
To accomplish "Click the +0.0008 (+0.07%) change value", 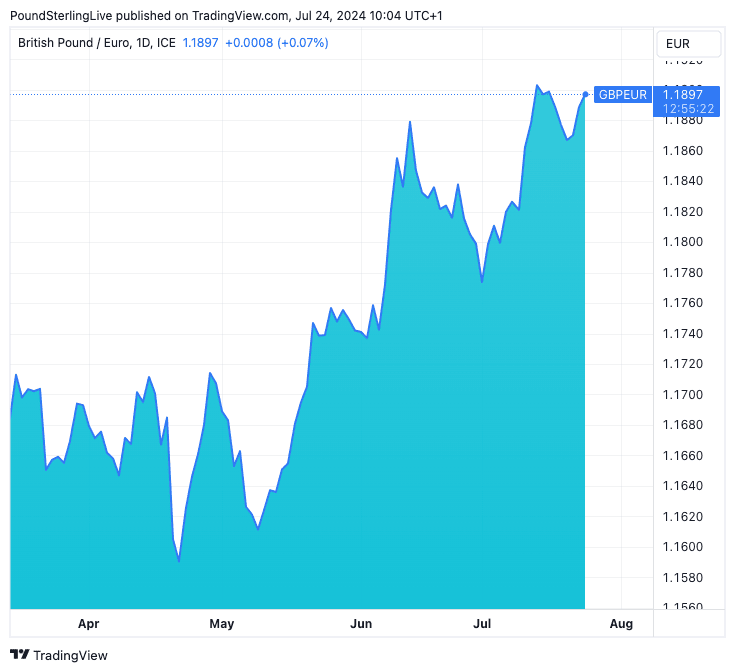I will pyautogui.click(x=276, y=43).
